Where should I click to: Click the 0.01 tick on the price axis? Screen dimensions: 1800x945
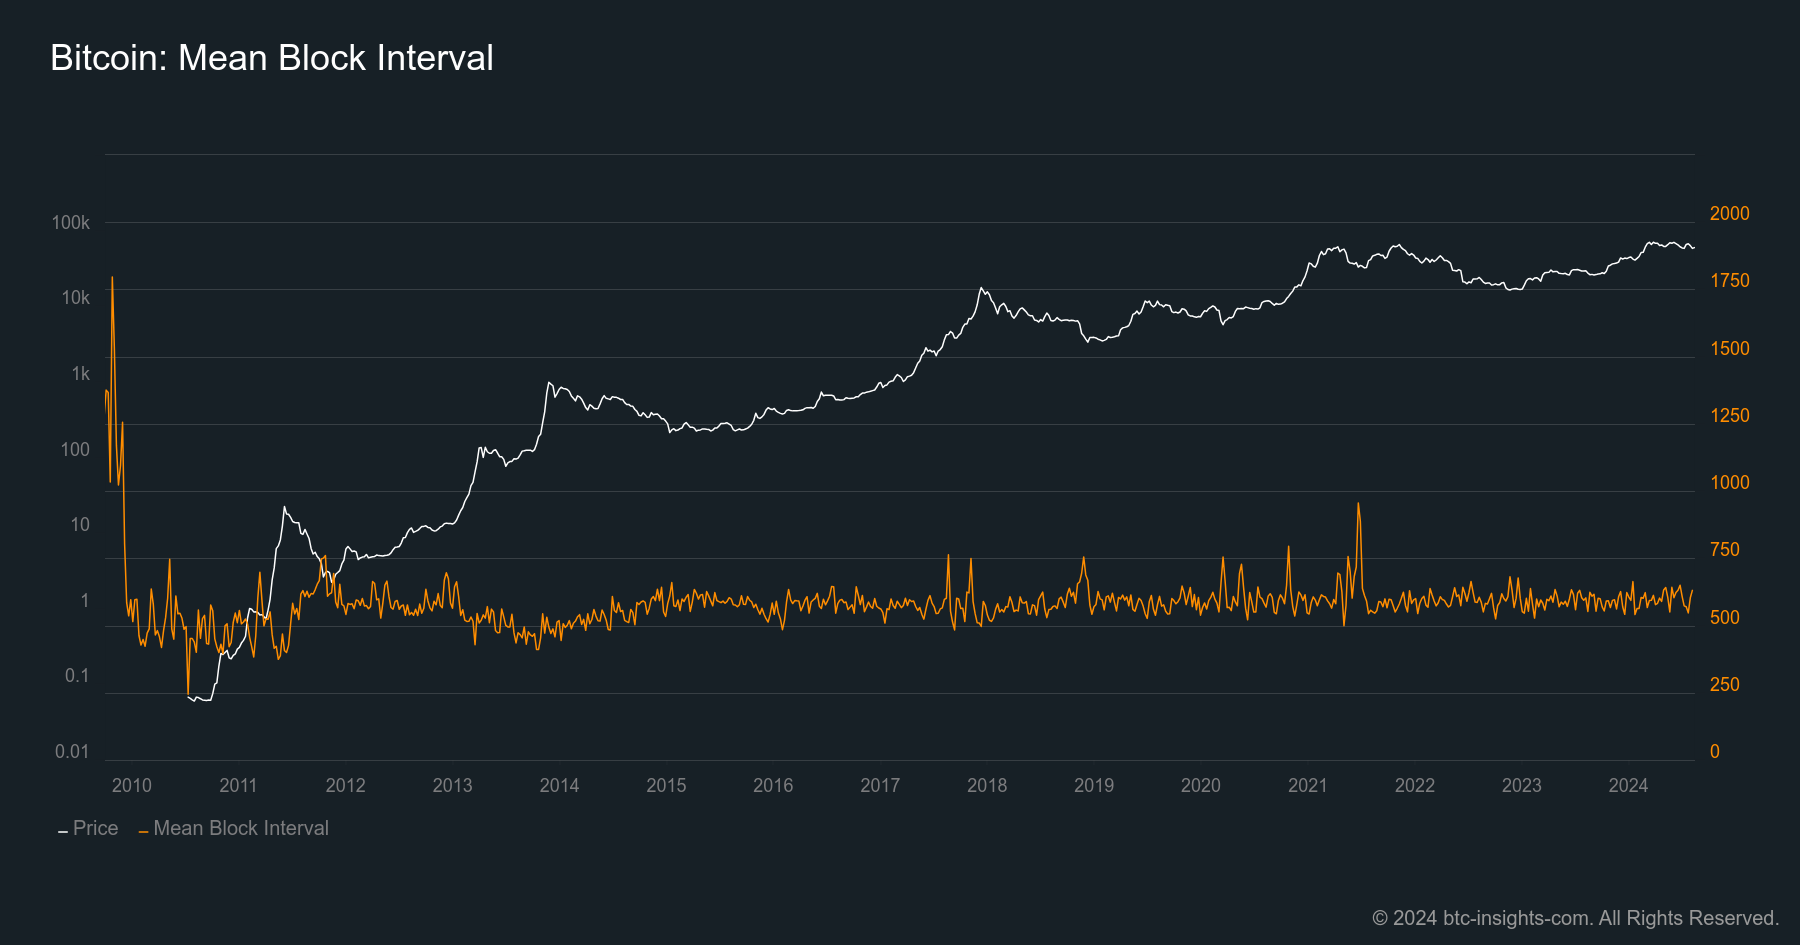pyautogui.click(x=72, y=751)
